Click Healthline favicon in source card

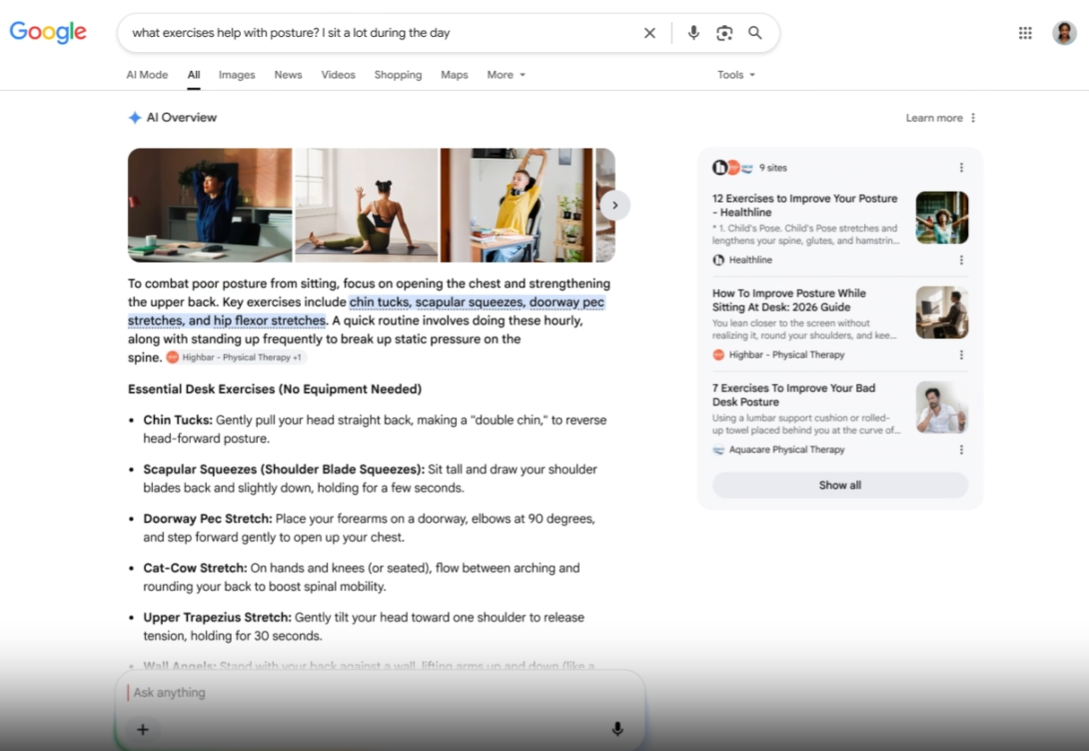click(718, 260)
